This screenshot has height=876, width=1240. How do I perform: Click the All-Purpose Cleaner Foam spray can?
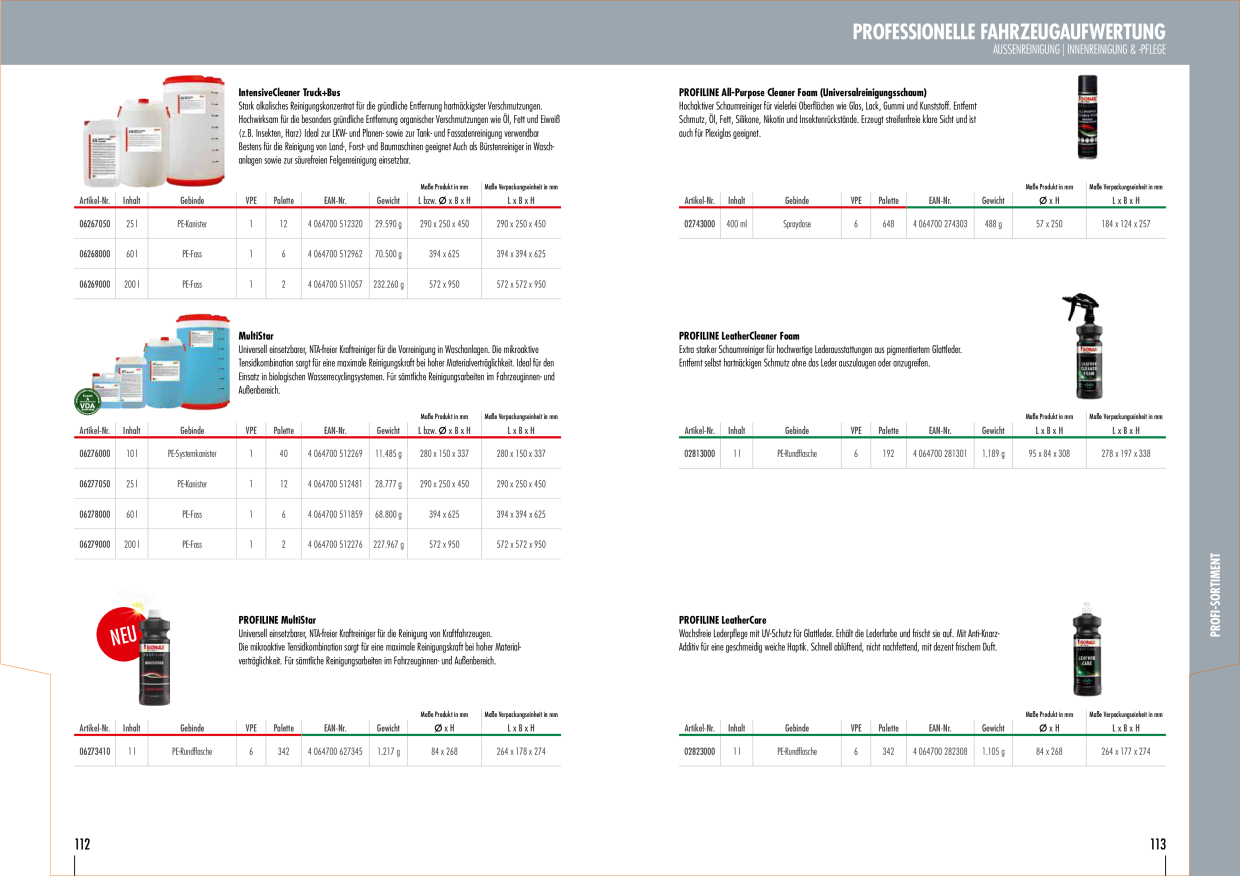click(1087, 117)
